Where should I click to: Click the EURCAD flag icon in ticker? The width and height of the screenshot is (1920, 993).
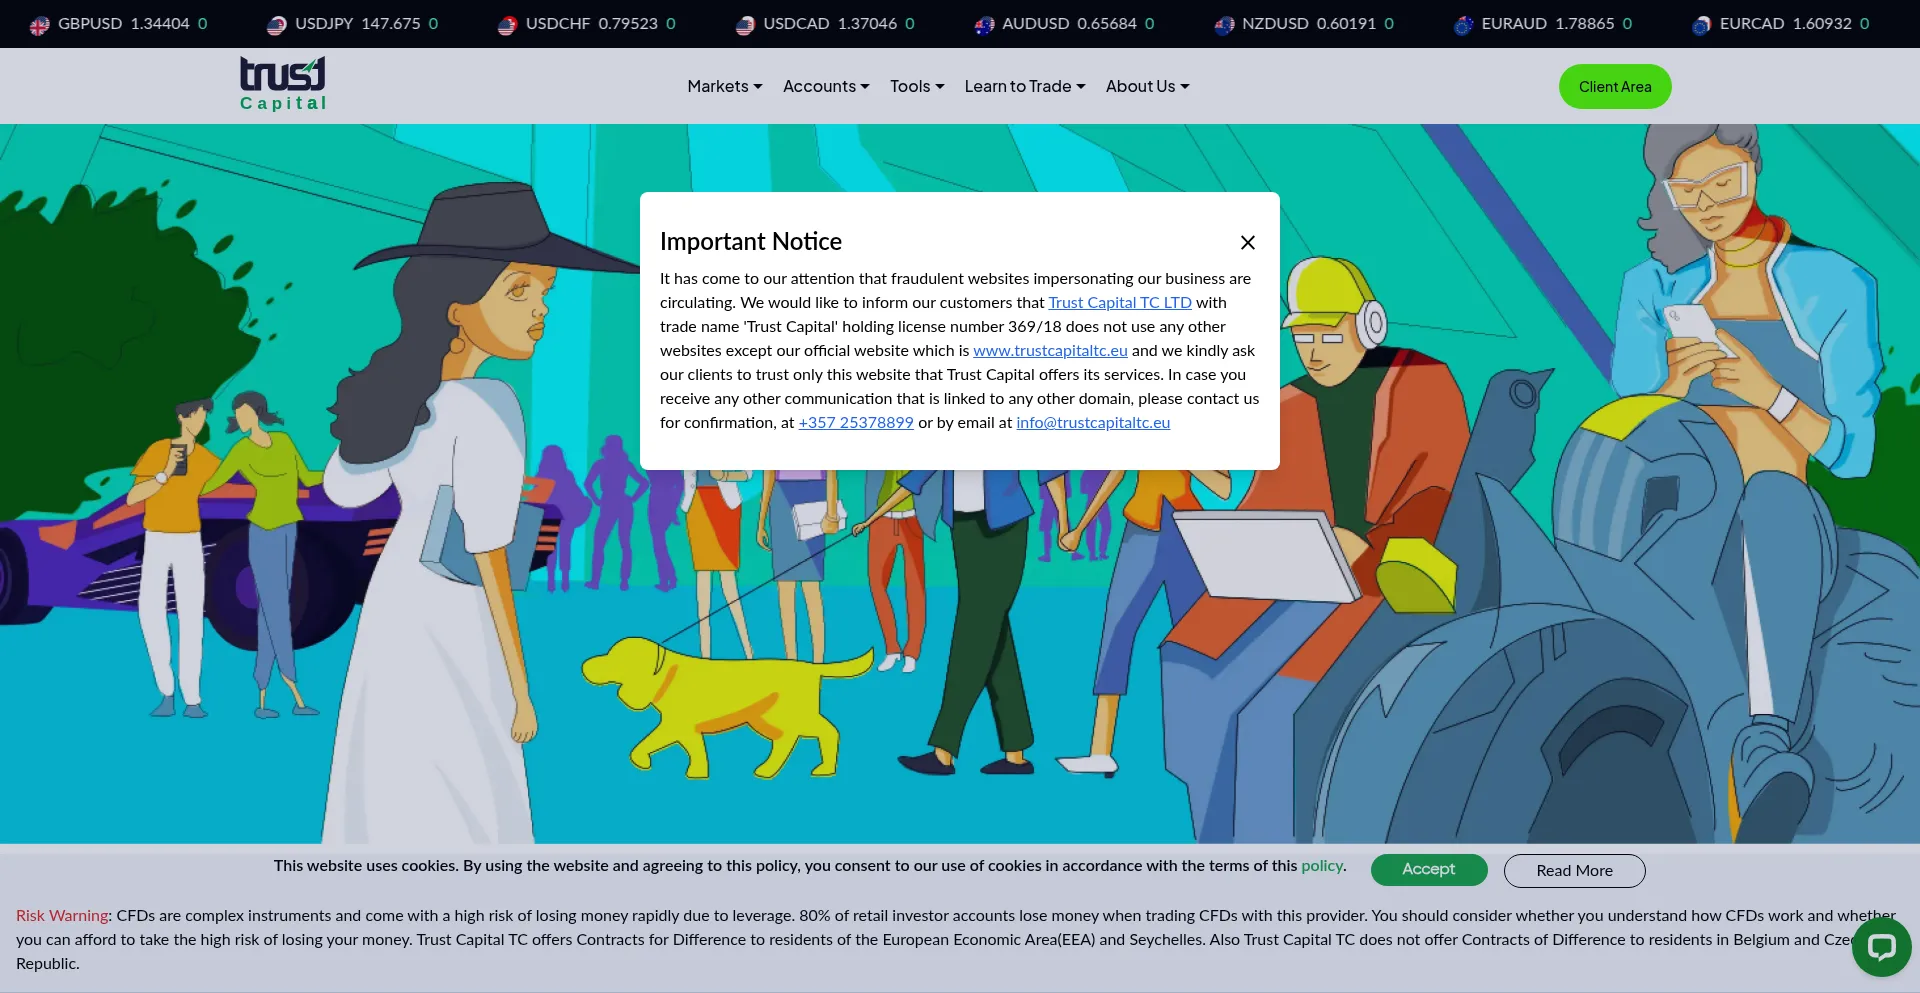[1701, 25]
